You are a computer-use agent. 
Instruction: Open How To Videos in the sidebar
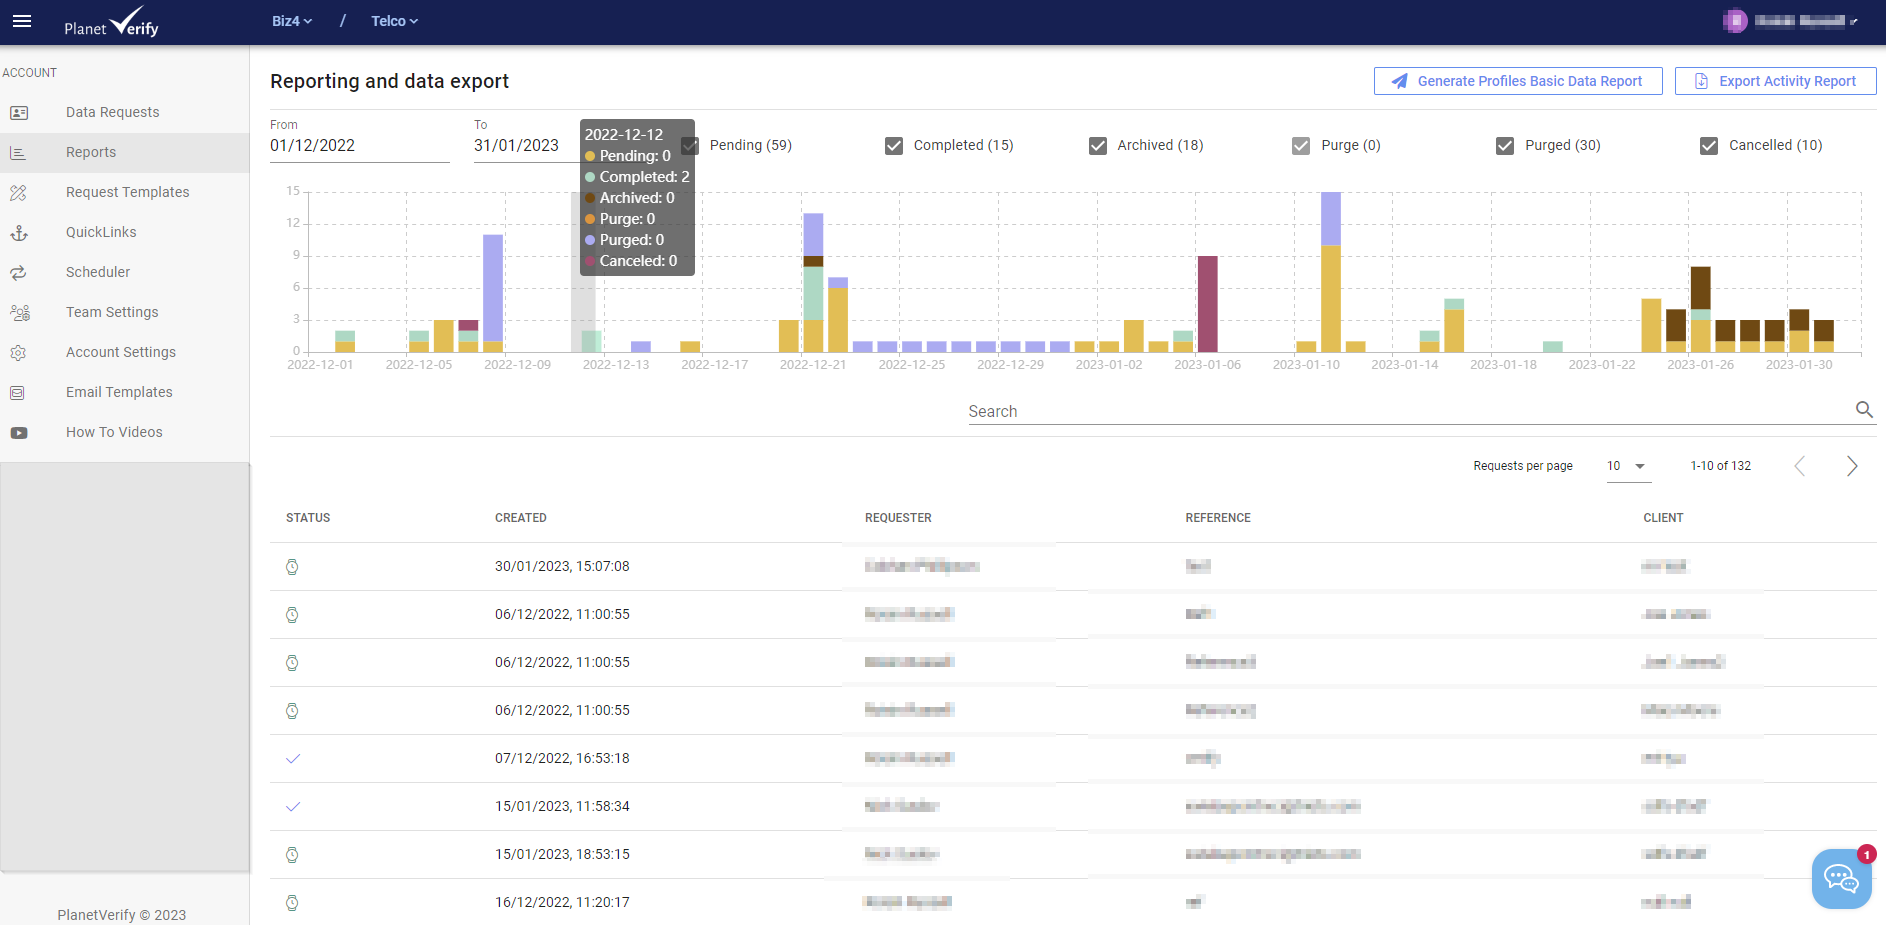coord(124,433)
